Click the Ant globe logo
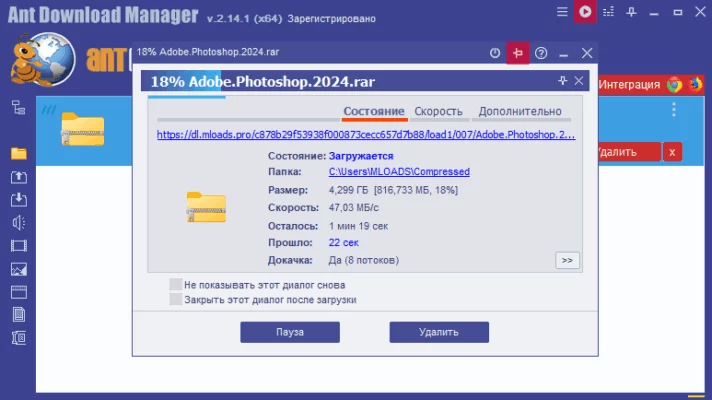Image resolution: width=712 pixels, height=400 pixels. [x=43, y=59]
